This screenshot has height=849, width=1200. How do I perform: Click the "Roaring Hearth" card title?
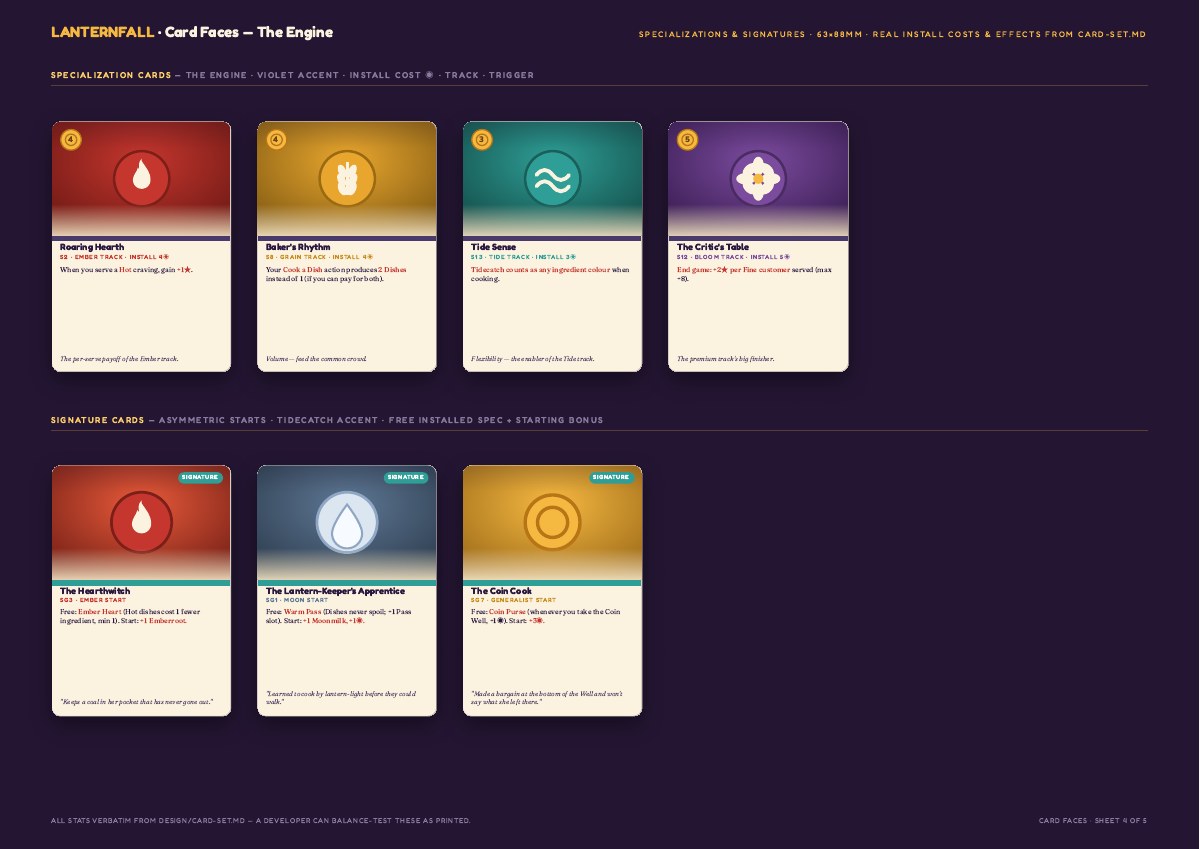pyautogui.click(x=92, y=247)
